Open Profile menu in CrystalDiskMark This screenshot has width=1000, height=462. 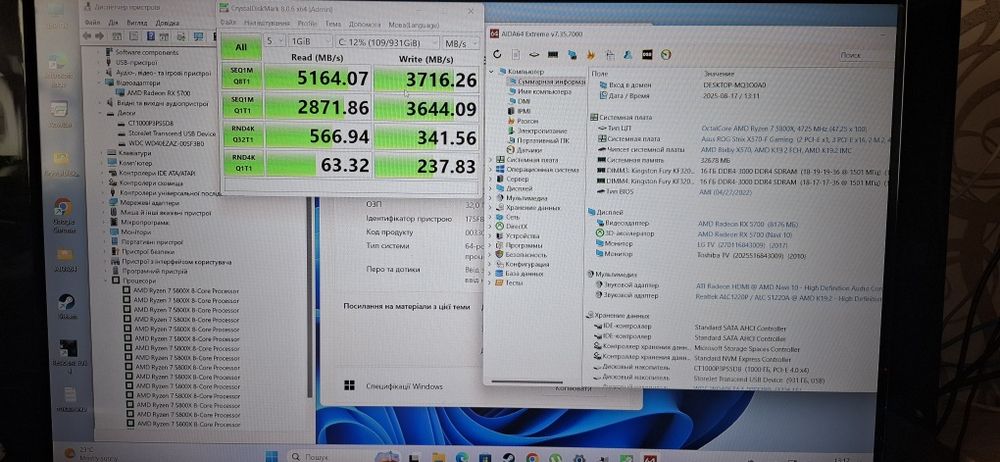(x=307, y=24)
